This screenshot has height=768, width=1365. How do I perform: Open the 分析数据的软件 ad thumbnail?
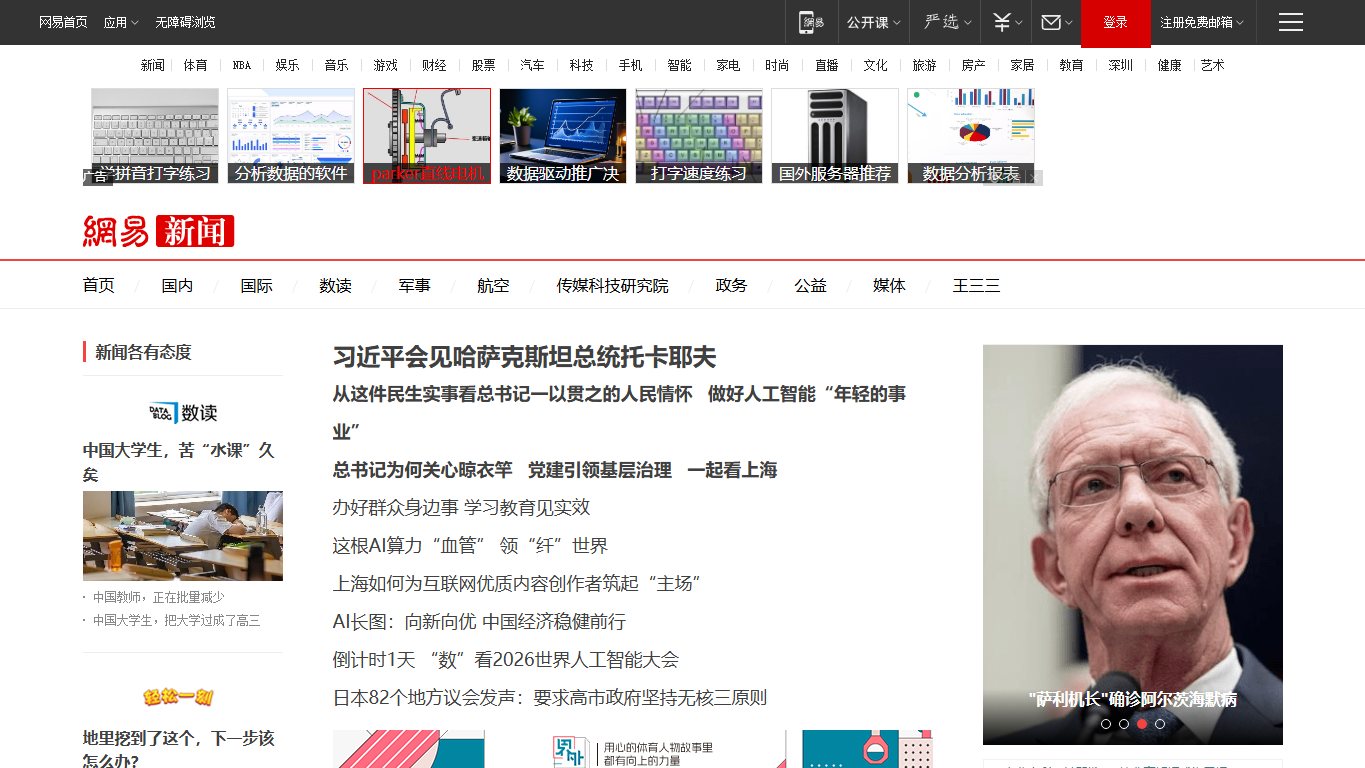(291, 136)
